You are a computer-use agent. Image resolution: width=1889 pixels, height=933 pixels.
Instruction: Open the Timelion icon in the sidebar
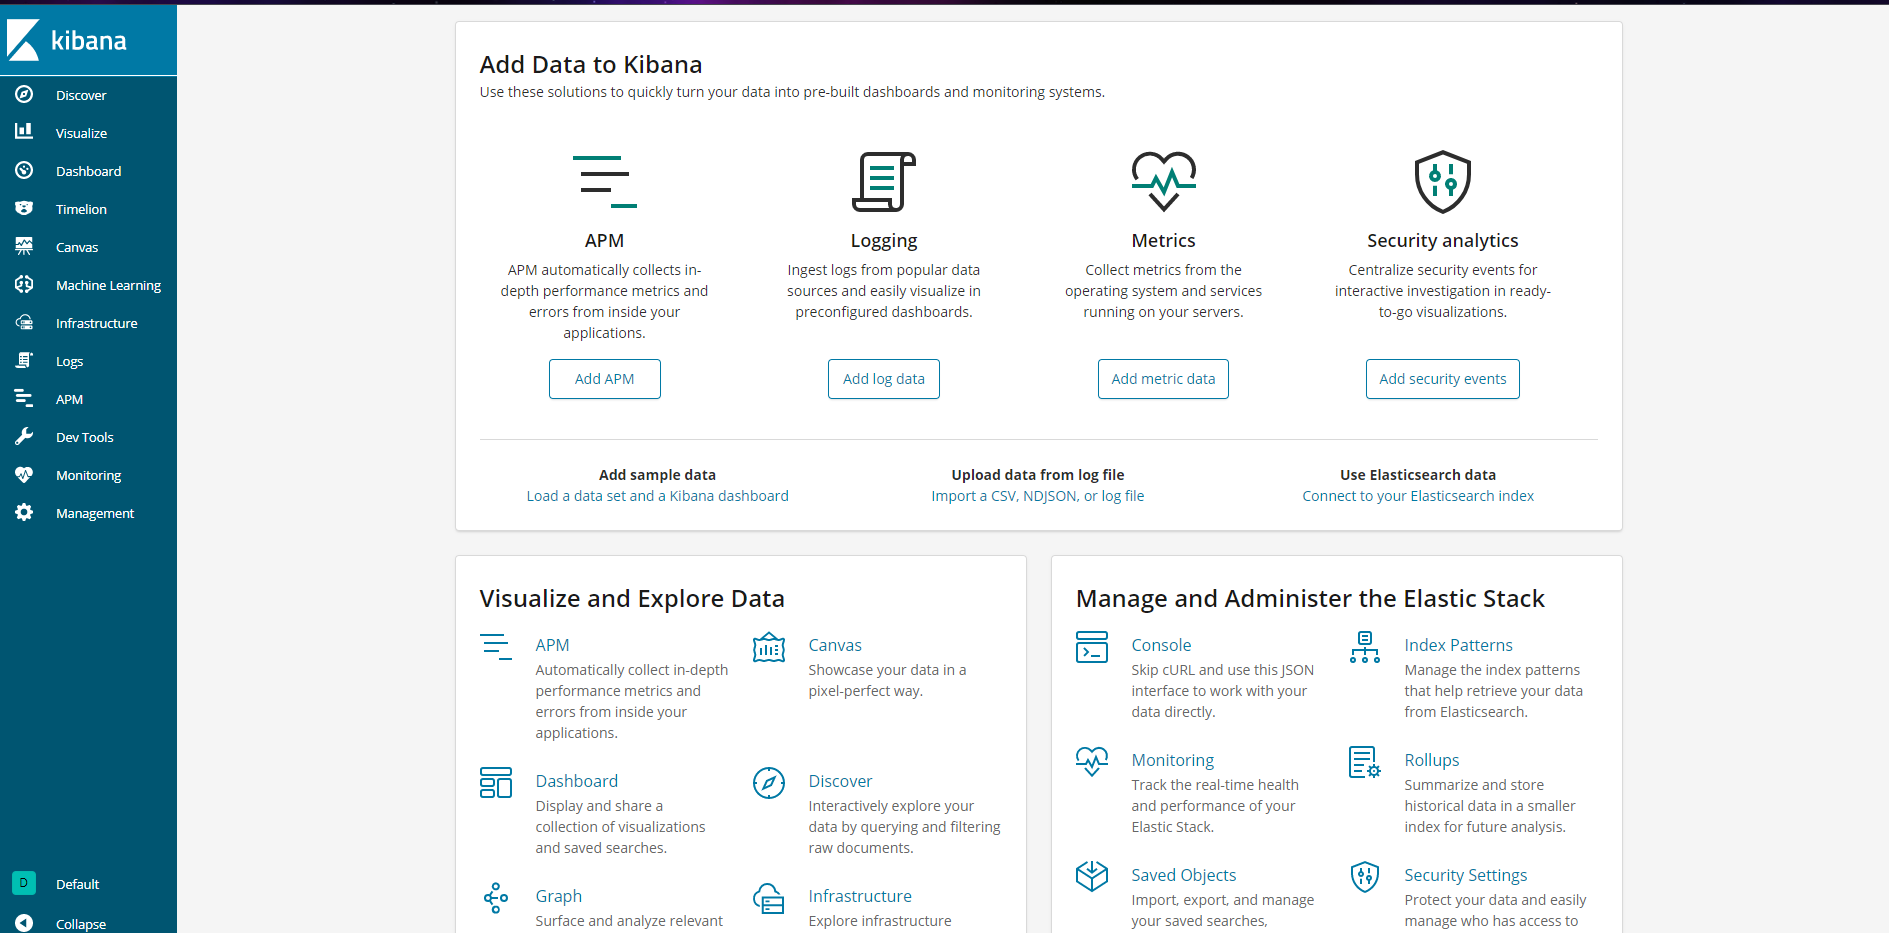pos(24,209)
